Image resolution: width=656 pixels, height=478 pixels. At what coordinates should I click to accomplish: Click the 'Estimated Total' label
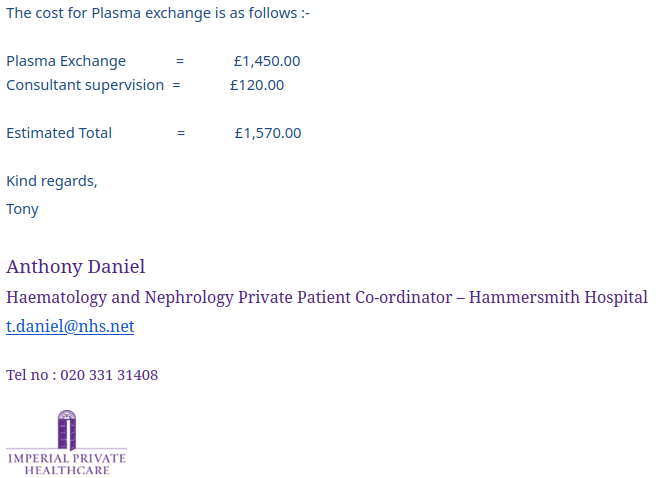(x=59, y=133)
